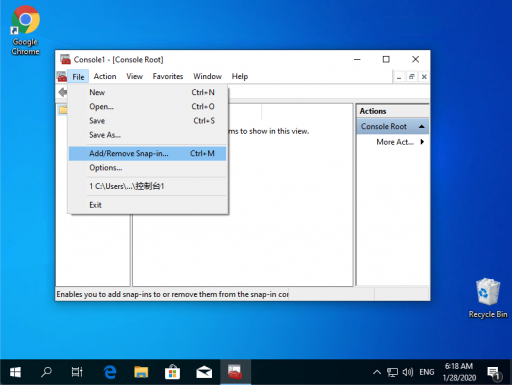The width and height of the screenshot is (512, 385).
Task: Click the MMC console taskbar button
Action: 235,372
